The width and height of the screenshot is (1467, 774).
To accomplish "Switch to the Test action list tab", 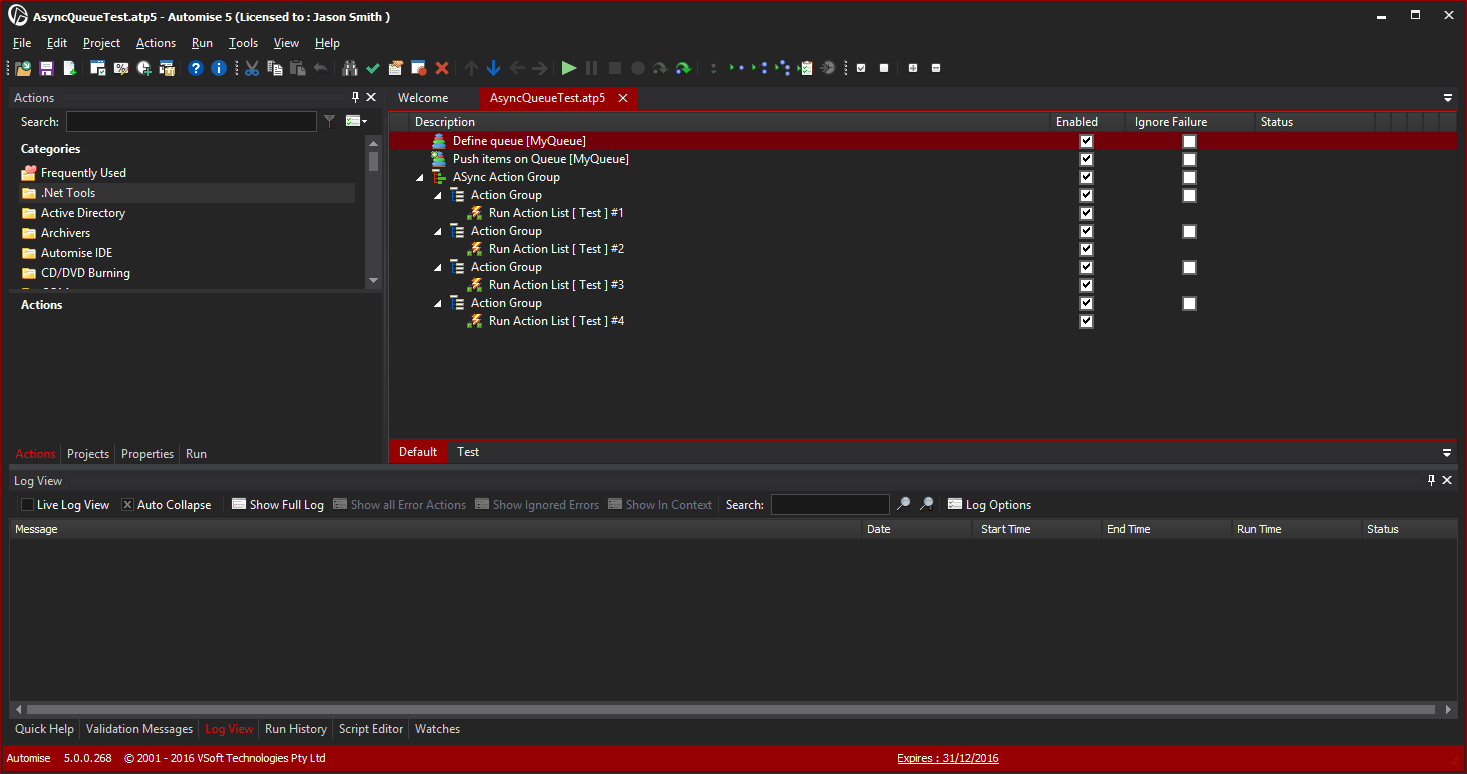I will tap(468, 452).
